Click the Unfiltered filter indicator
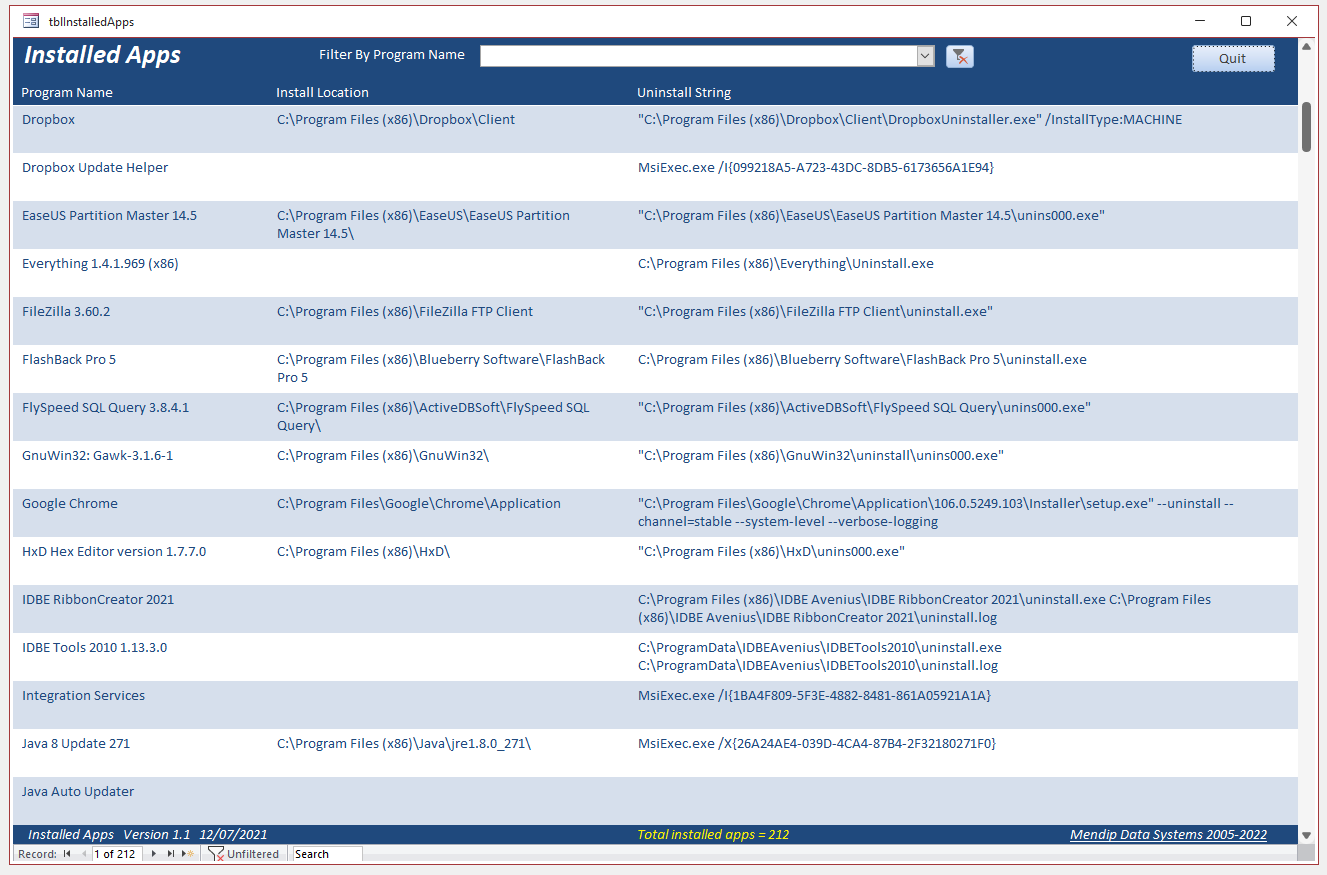1327x875 pixels. point(243,854)
